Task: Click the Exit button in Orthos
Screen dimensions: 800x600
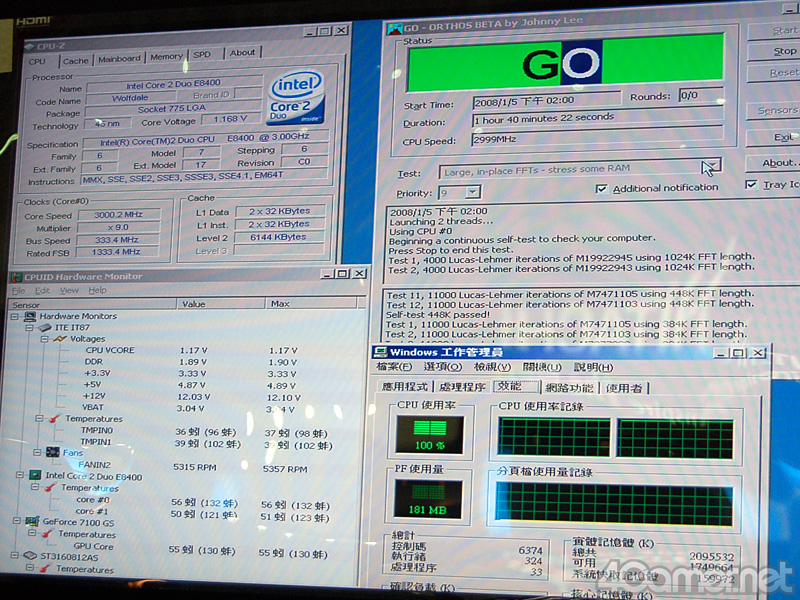Action: tap(773, 137)
